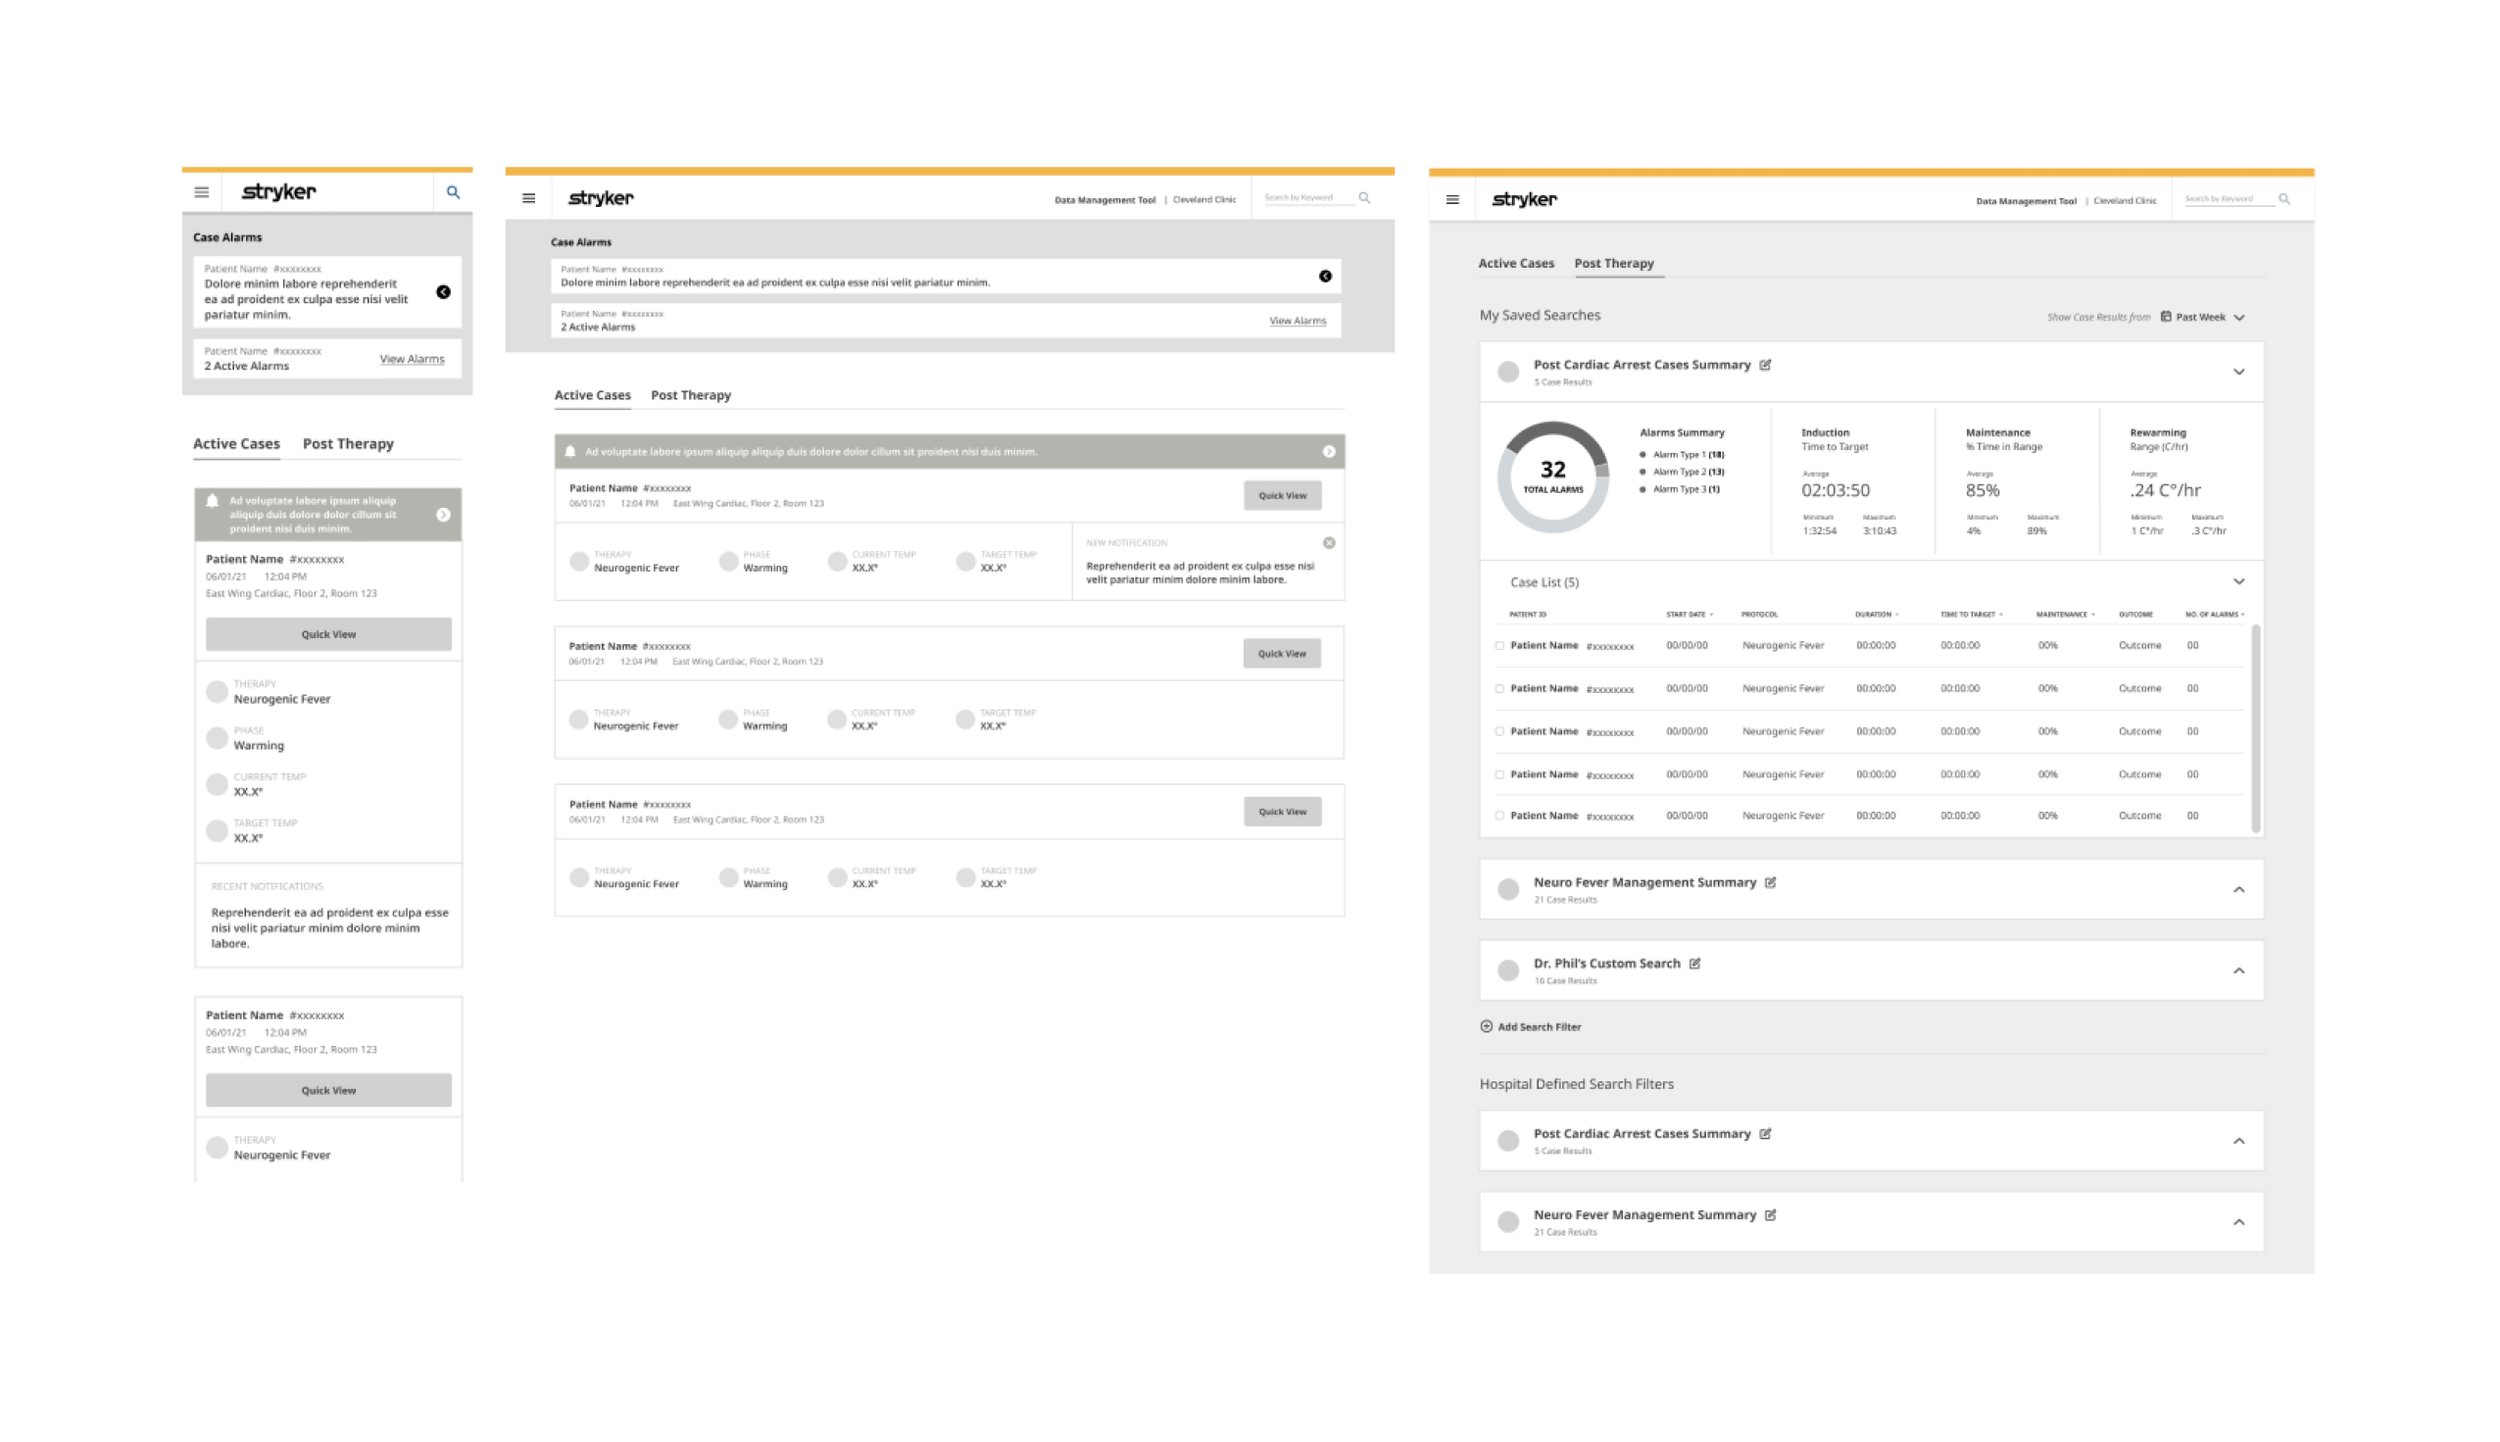The height and width of the screenshot is (1442, 2500).
Task: Expand Dr. Phil's Custom Search chevron
Action: tap(2239, 970)
